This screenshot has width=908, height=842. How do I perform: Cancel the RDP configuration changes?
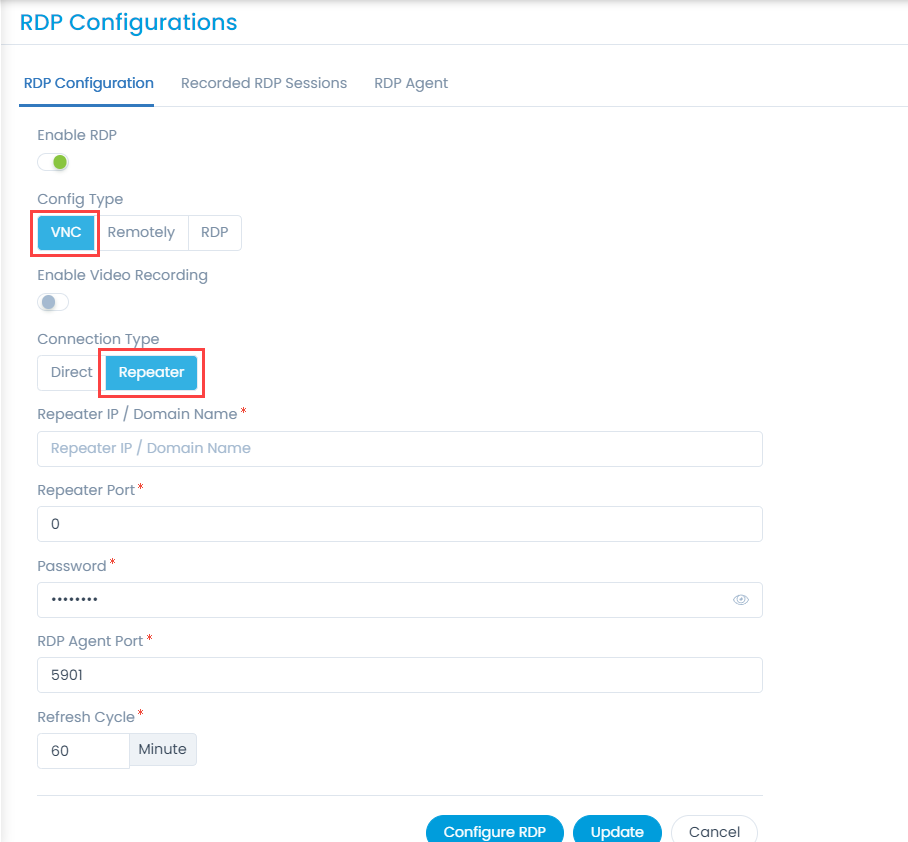714,831
